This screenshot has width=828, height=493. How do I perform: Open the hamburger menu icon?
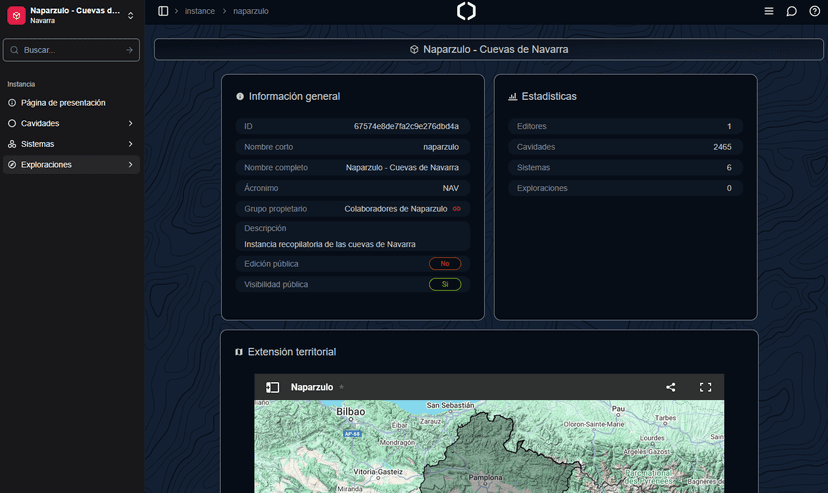769,11
